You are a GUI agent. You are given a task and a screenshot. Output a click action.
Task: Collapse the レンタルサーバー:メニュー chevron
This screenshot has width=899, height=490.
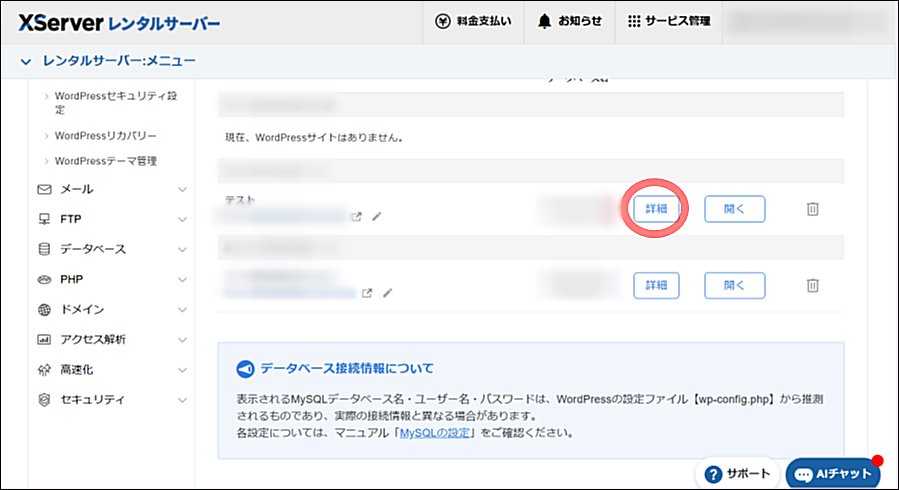coord(26,61)
